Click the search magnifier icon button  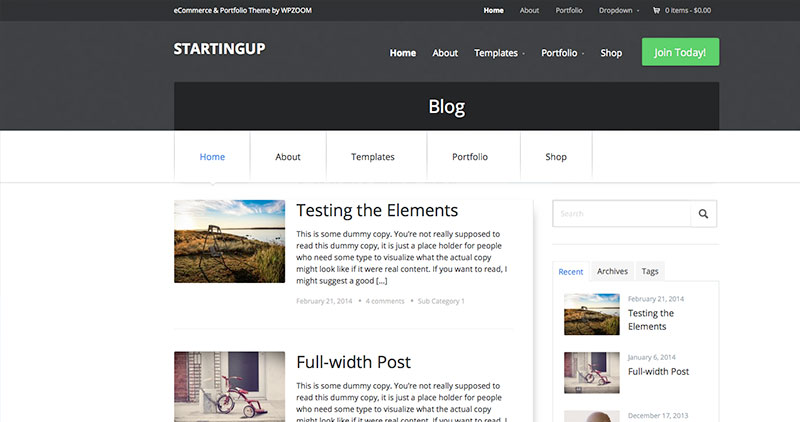[x=703, y=214]
